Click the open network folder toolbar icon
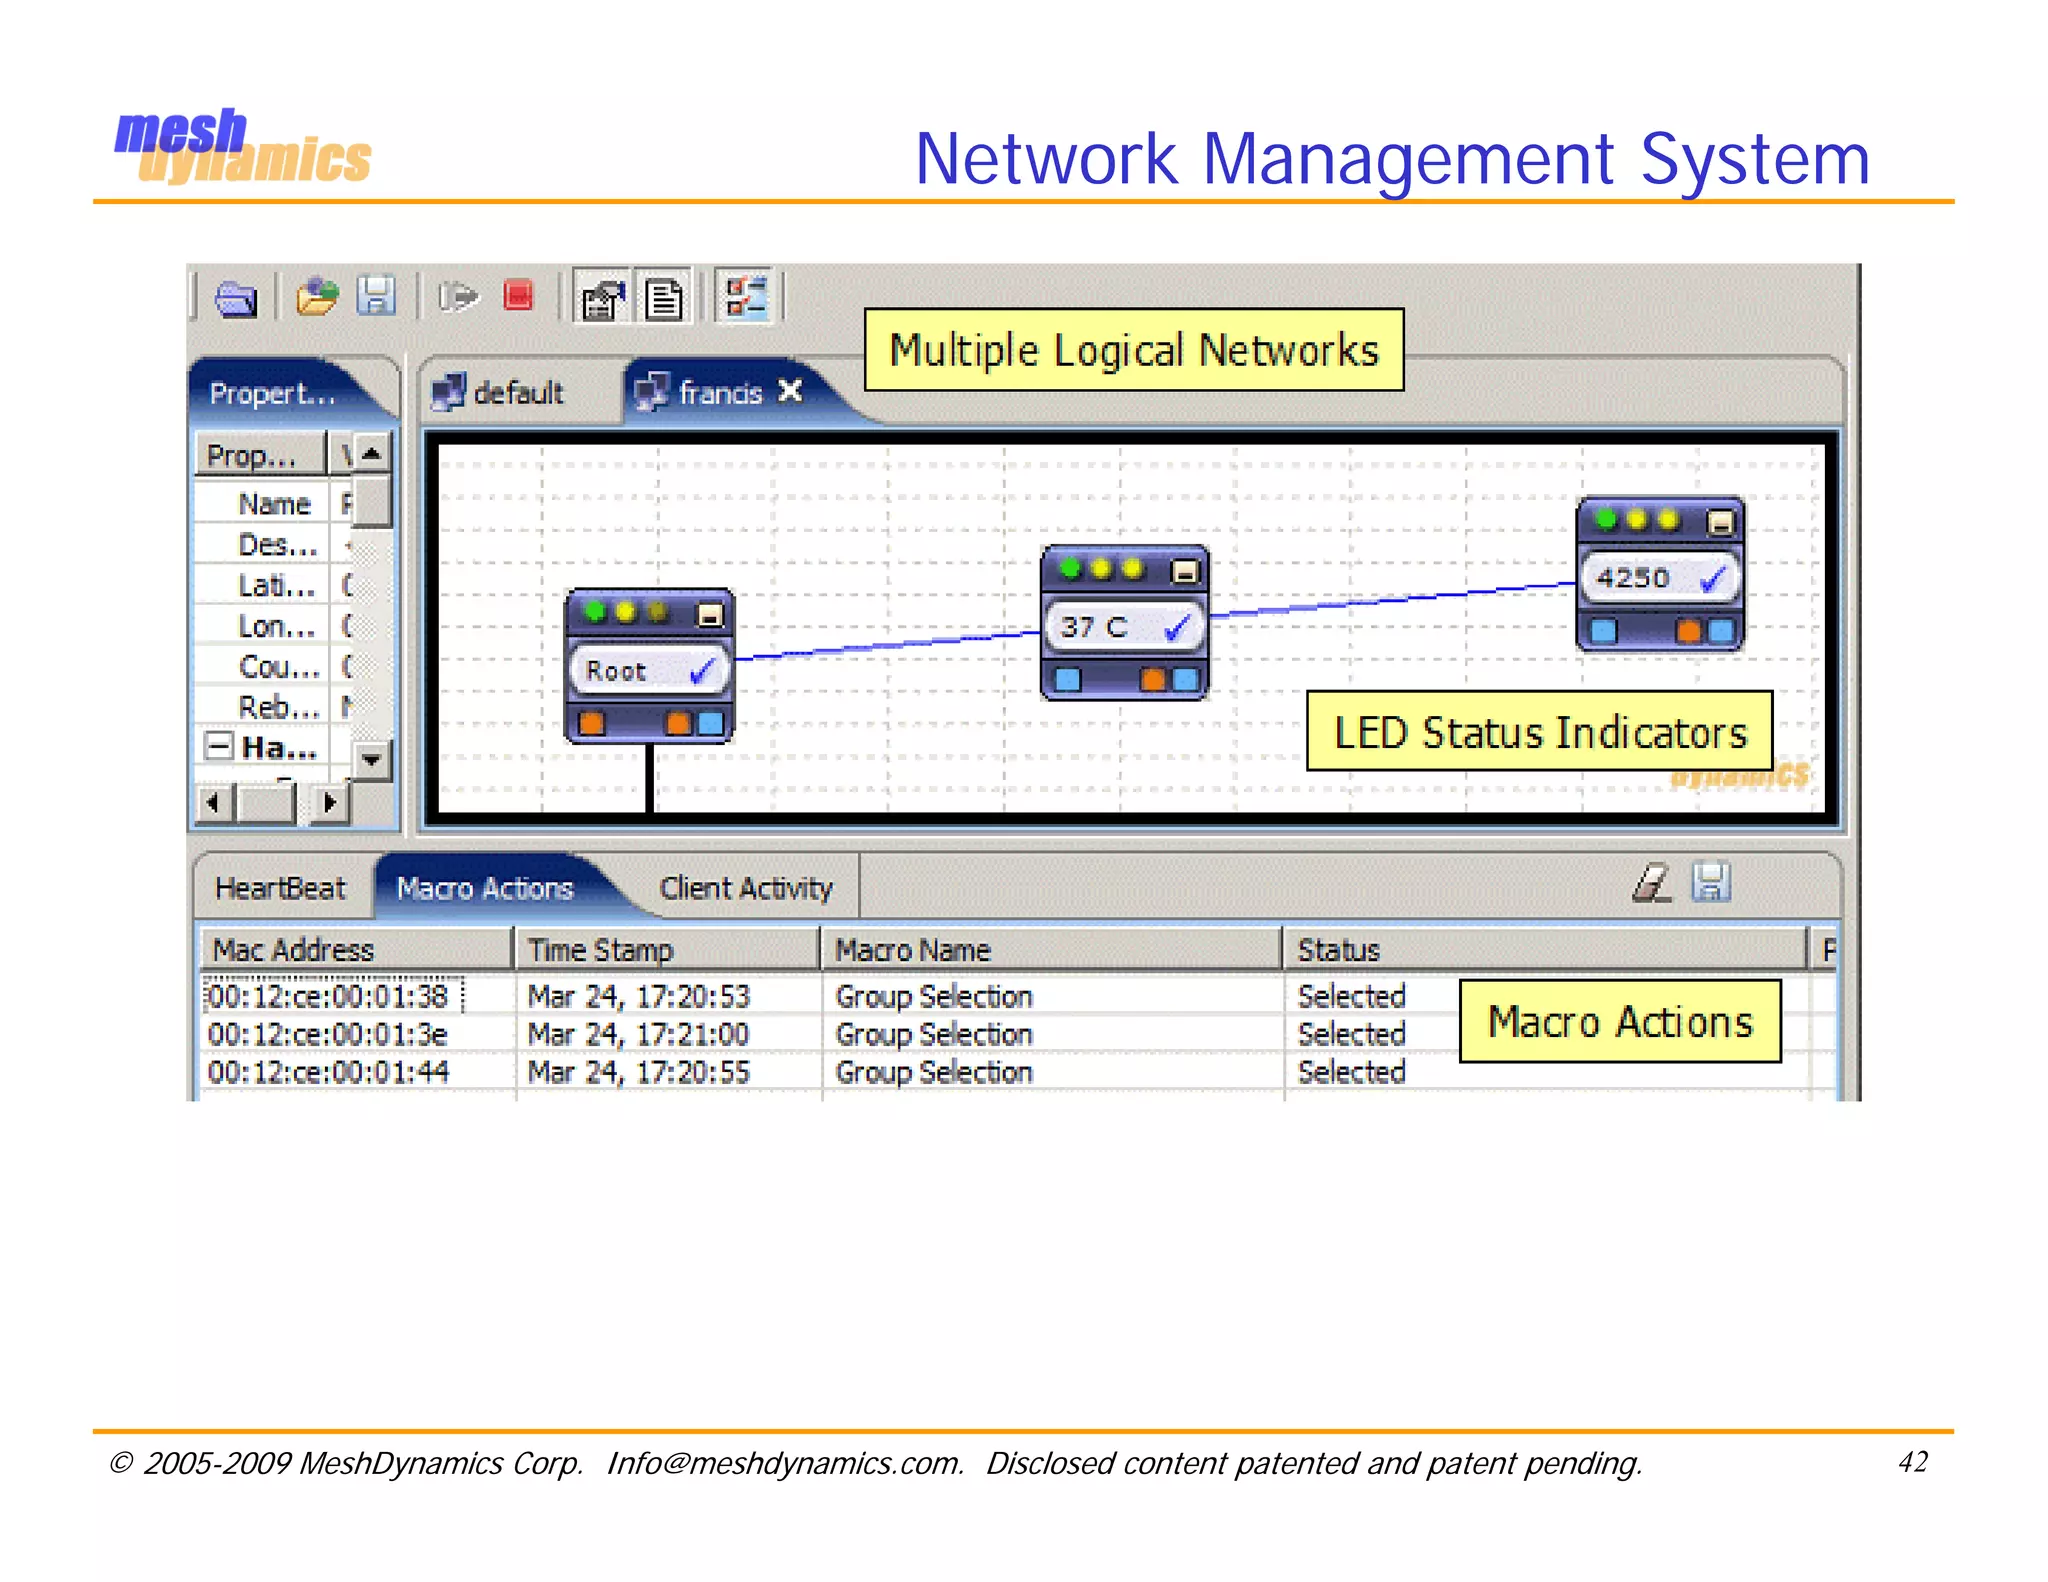Screen dimensions: 2048x1582 (236, 298)
